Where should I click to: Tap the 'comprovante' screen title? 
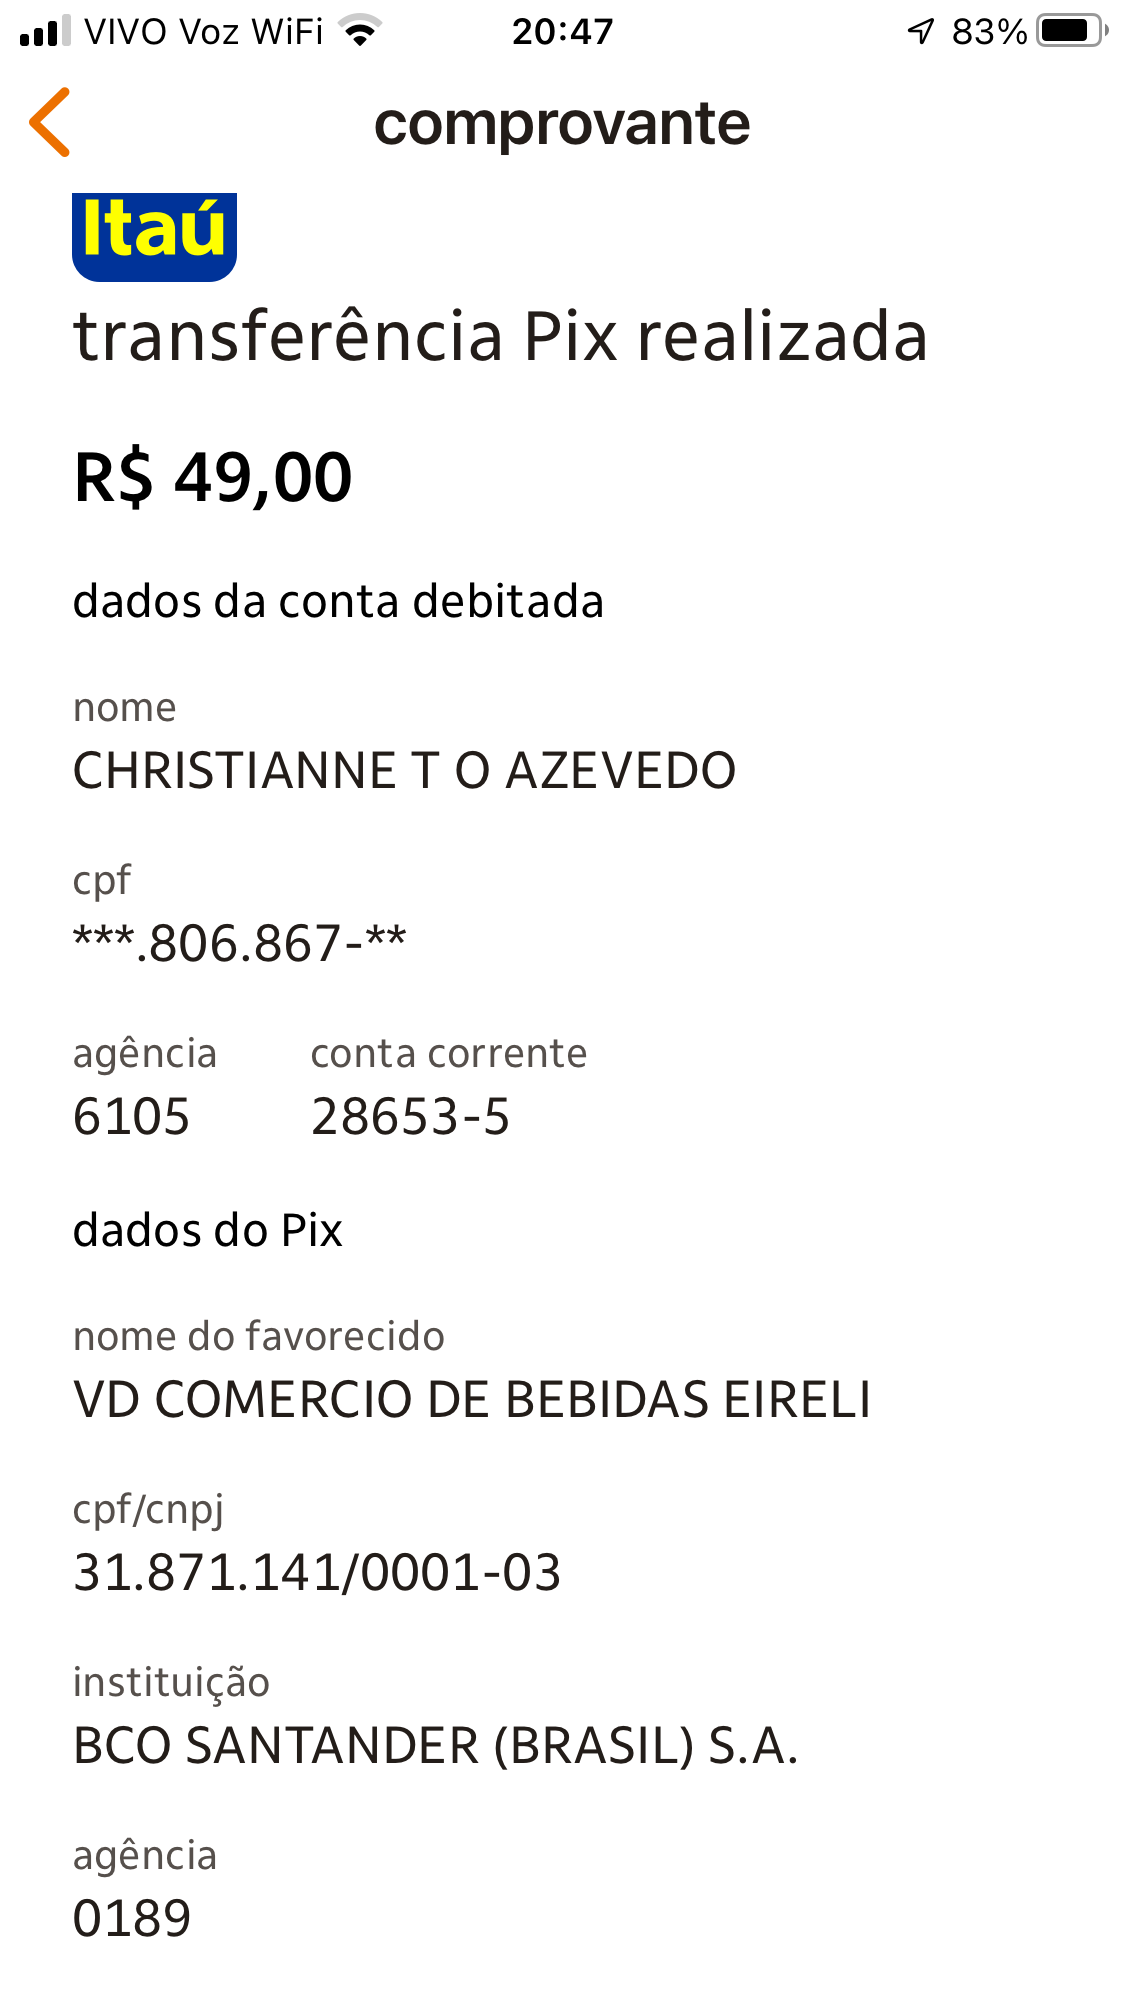[x=562, y=124]
